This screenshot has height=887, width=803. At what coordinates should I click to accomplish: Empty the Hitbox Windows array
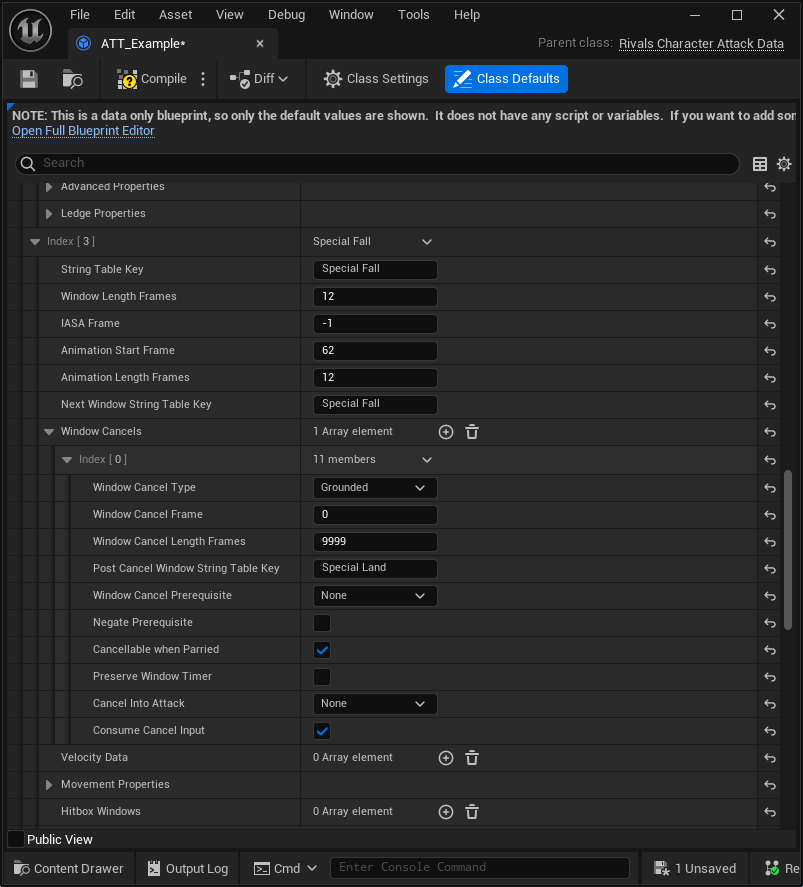coord(472,812)
